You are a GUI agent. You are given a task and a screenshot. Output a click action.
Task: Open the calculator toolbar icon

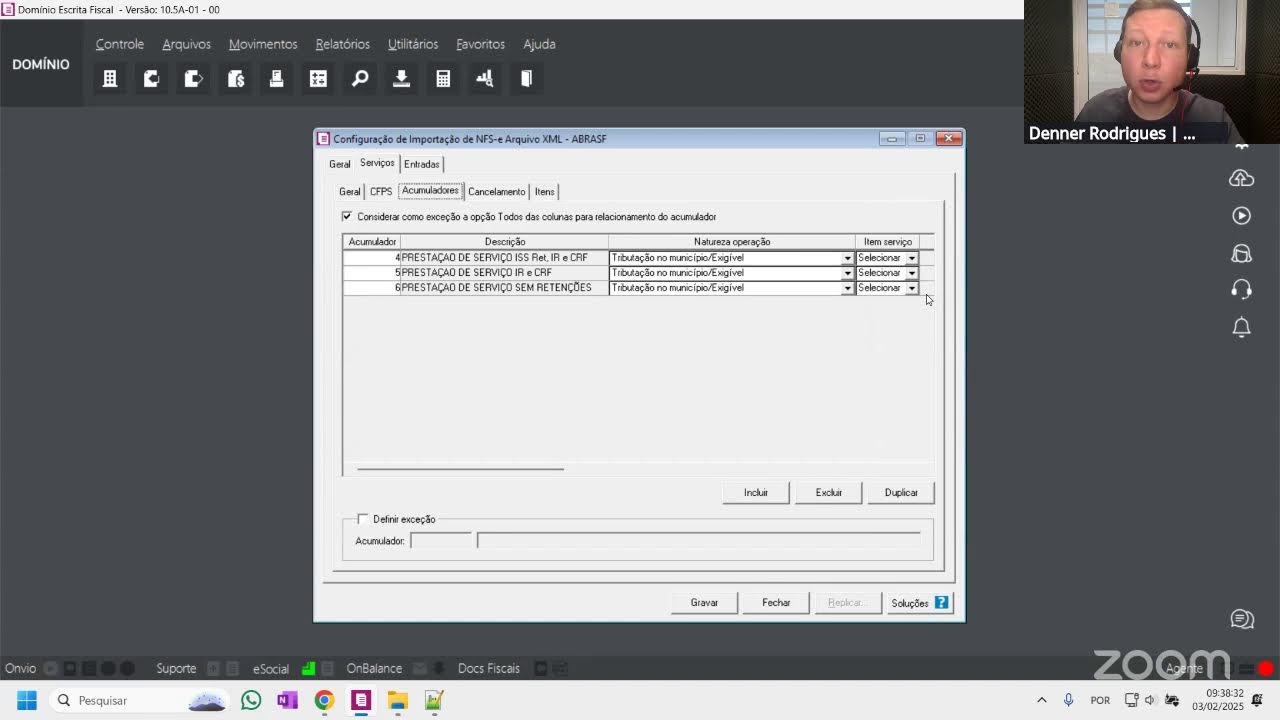click(443, 79)
